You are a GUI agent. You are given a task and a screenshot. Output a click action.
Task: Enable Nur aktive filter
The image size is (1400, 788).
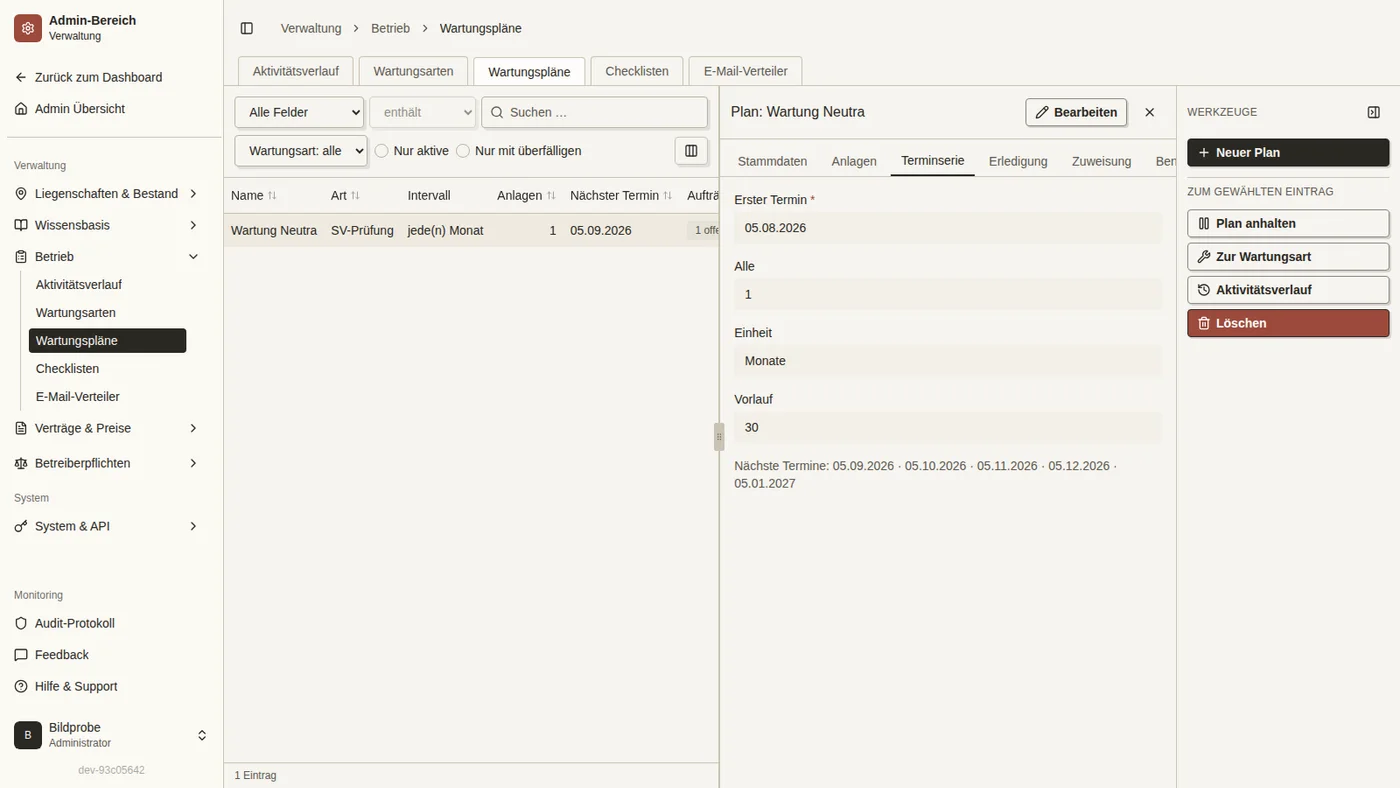click(x=381, y=151)
